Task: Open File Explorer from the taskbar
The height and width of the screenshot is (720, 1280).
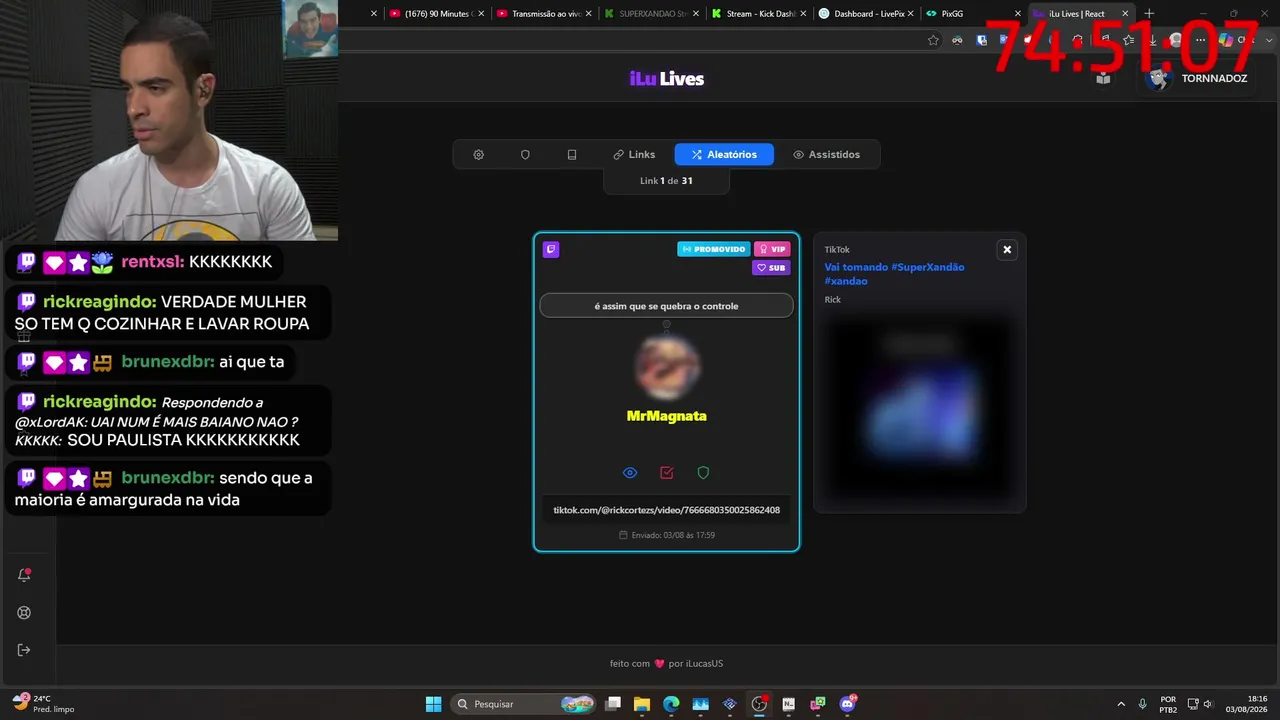Action: (642, 704)
